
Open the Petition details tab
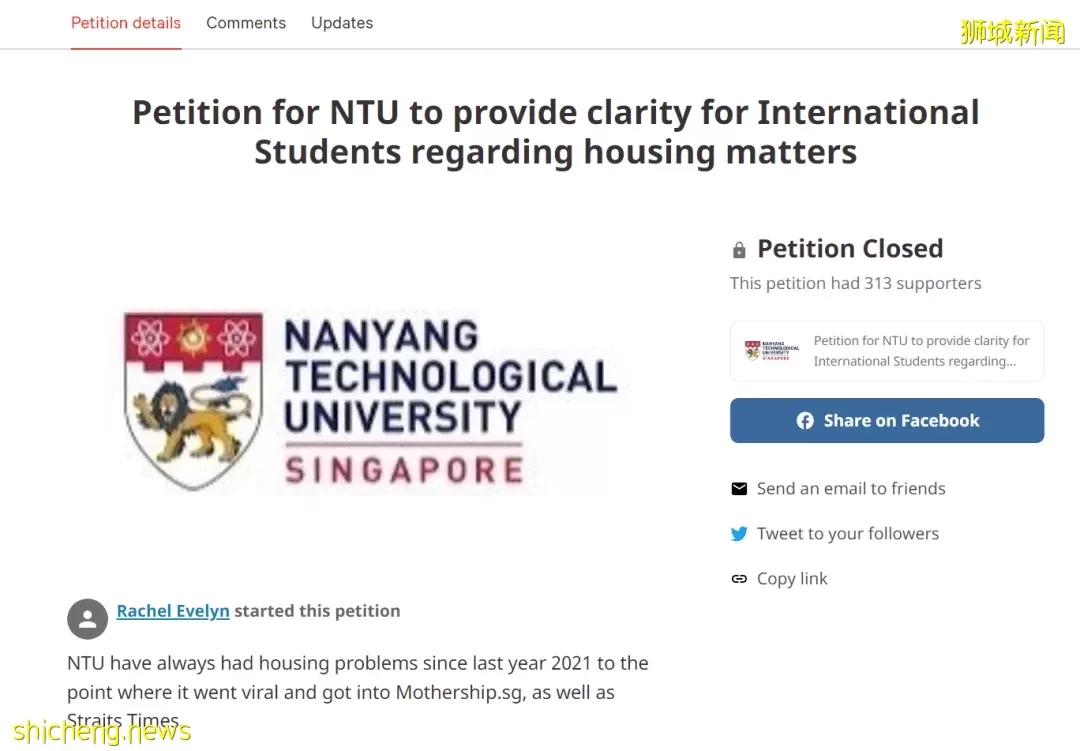[x=126, y=23]
